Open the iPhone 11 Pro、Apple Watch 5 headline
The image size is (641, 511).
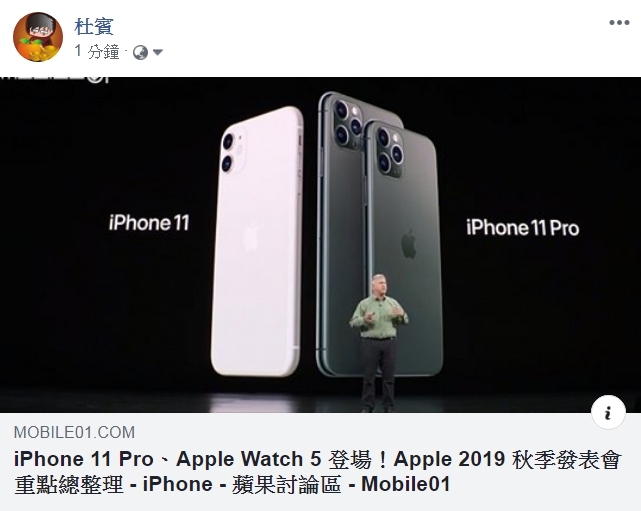click(x=317, y=459)
